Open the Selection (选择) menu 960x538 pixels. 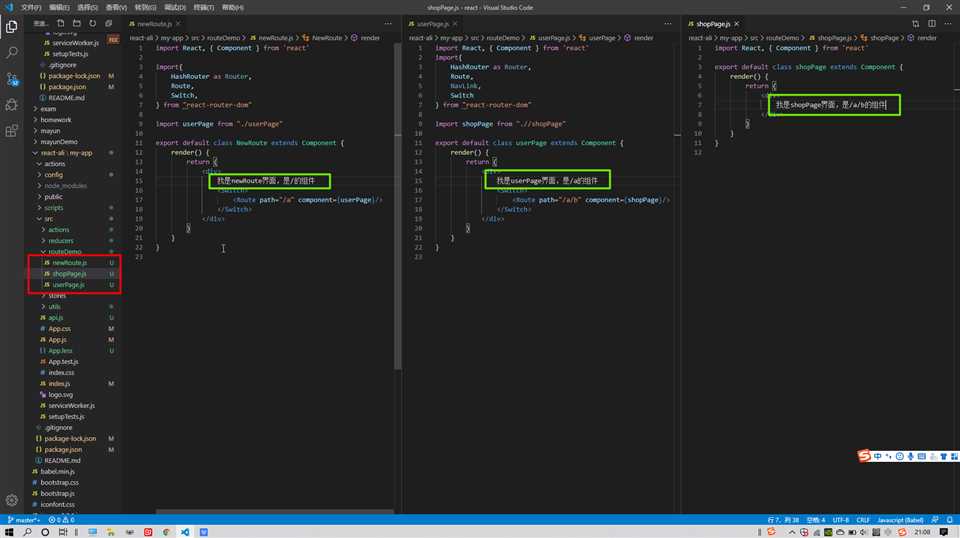click(88, 7)
